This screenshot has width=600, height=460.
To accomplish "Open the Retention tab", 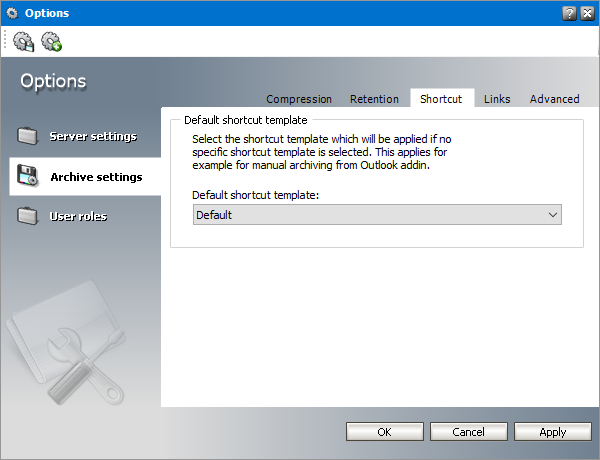I will click(x=375, y=99).
